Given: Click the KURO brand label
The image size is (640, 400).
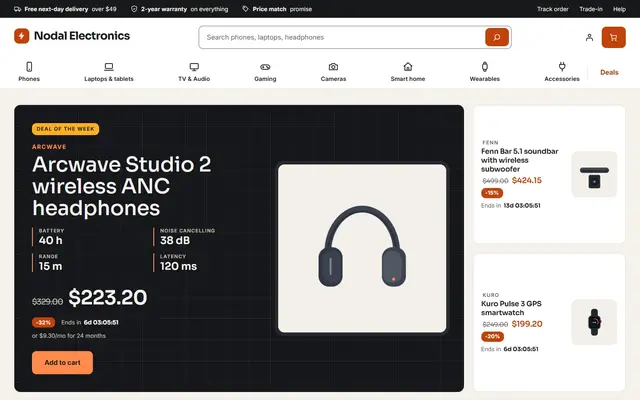Looking at the screenshot, I should click(491, 295).
